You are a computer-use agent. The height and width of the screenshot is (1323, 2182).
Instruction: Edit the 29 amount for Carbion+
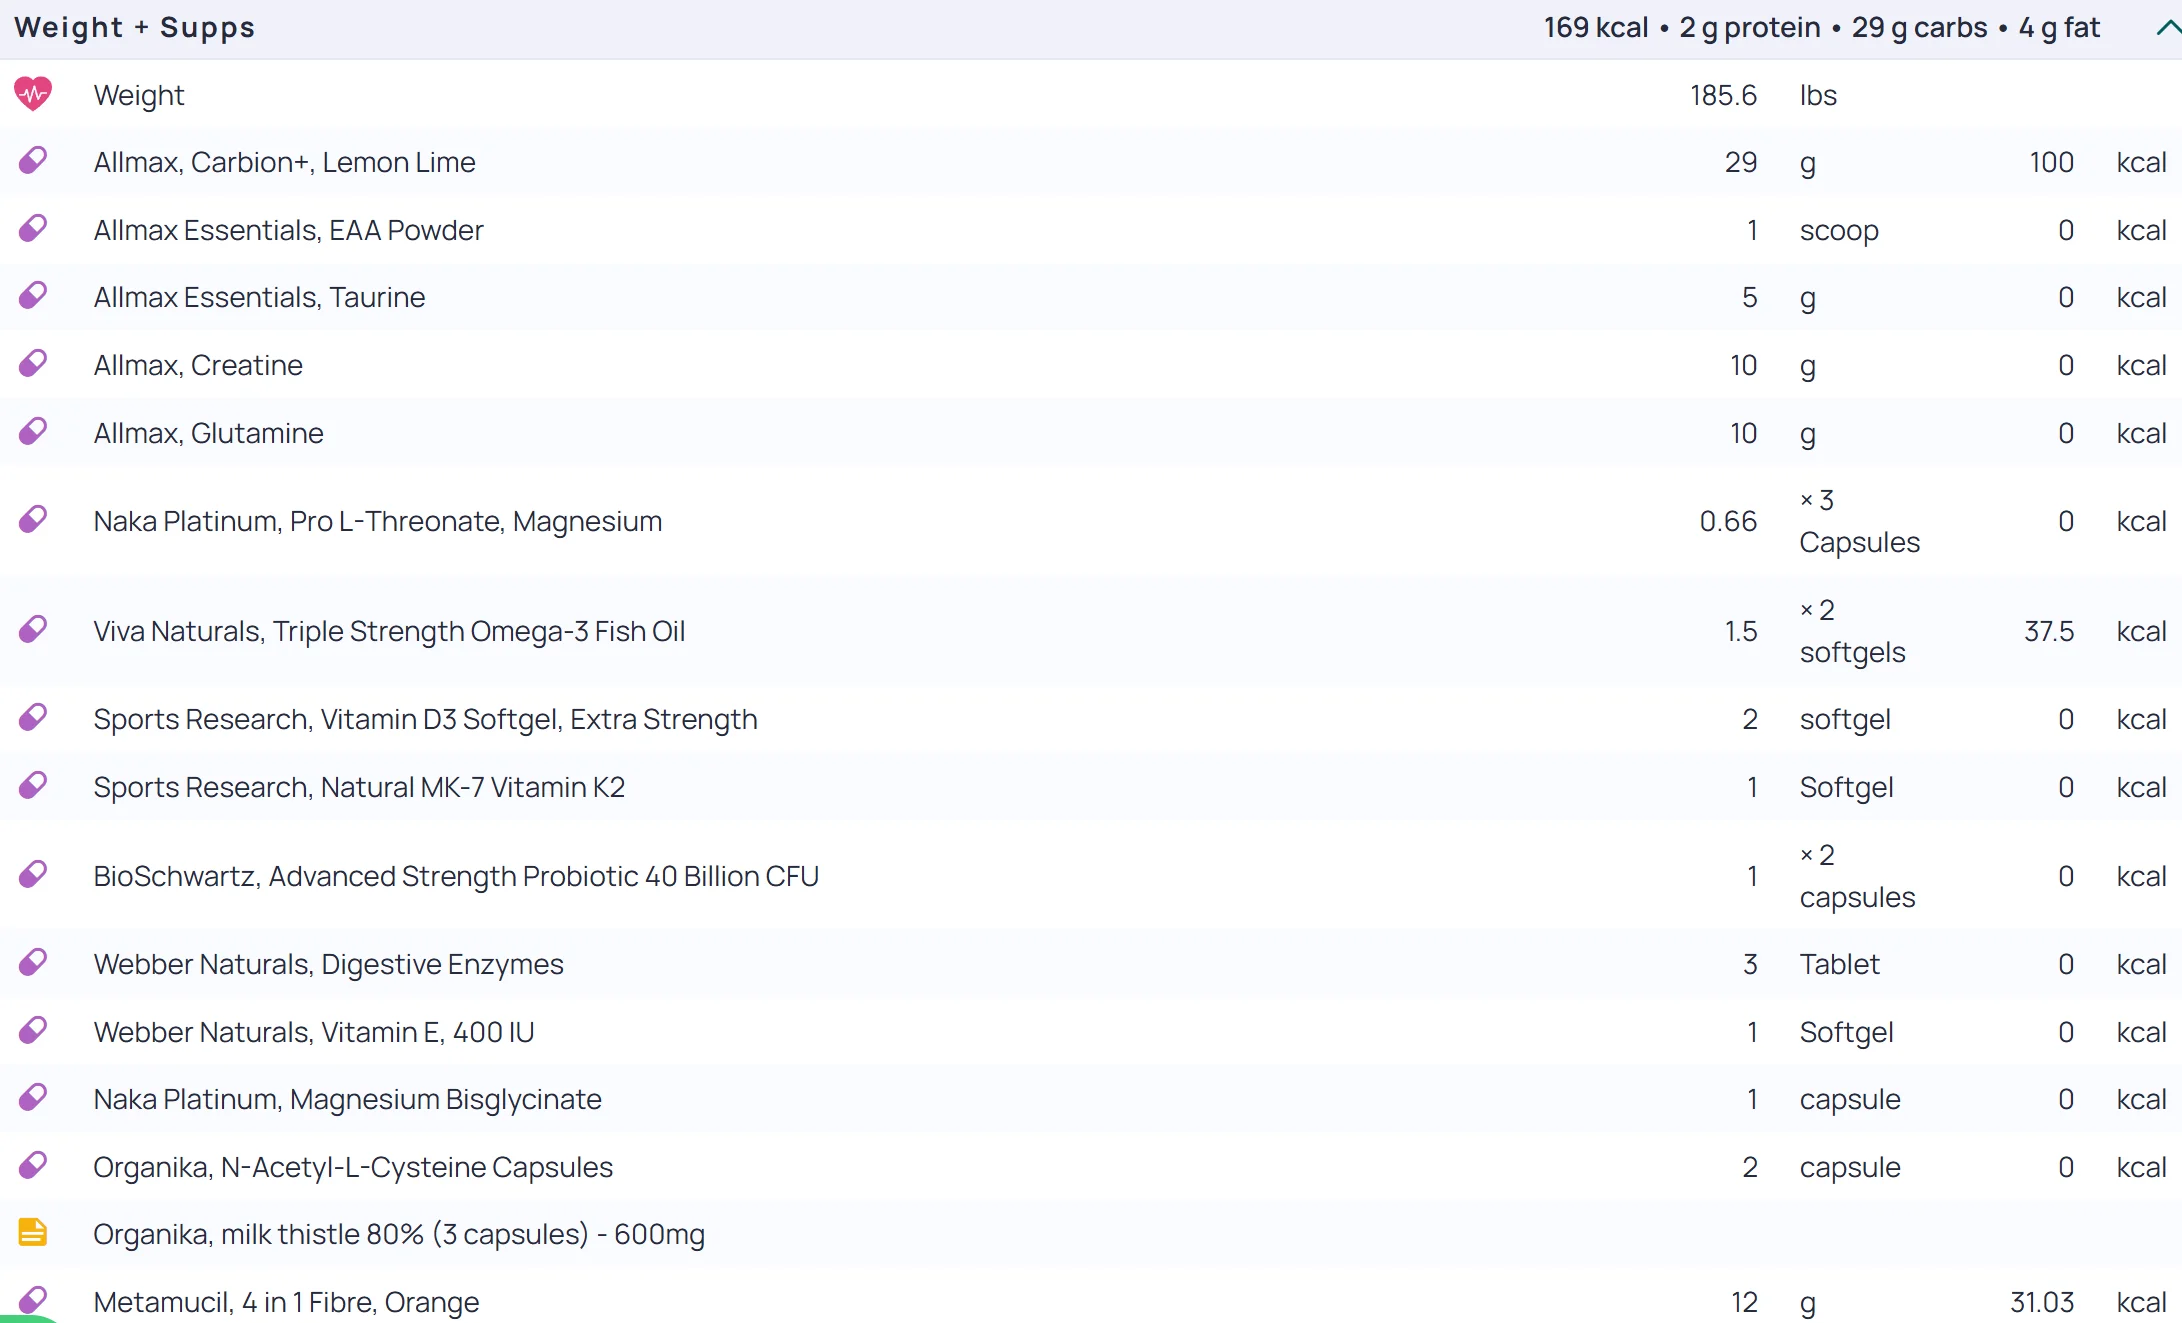pos(1741,162)
